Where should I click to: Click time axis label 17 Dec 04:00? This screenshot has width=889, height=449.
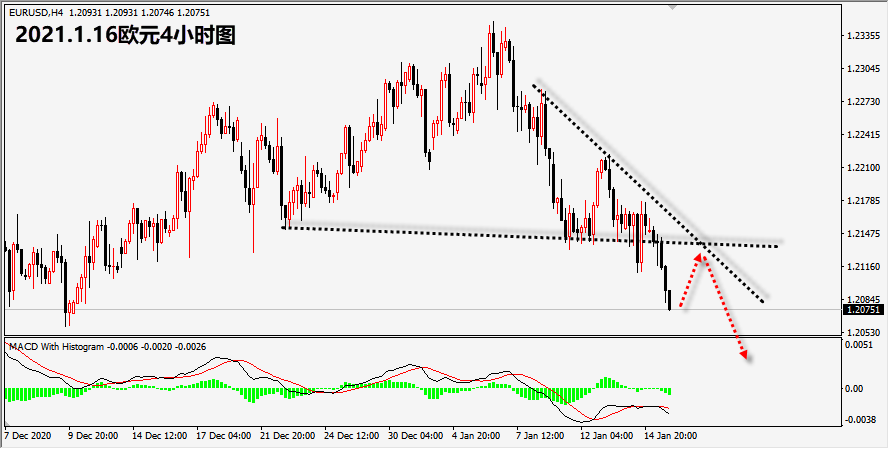click(x=223, y=436)
